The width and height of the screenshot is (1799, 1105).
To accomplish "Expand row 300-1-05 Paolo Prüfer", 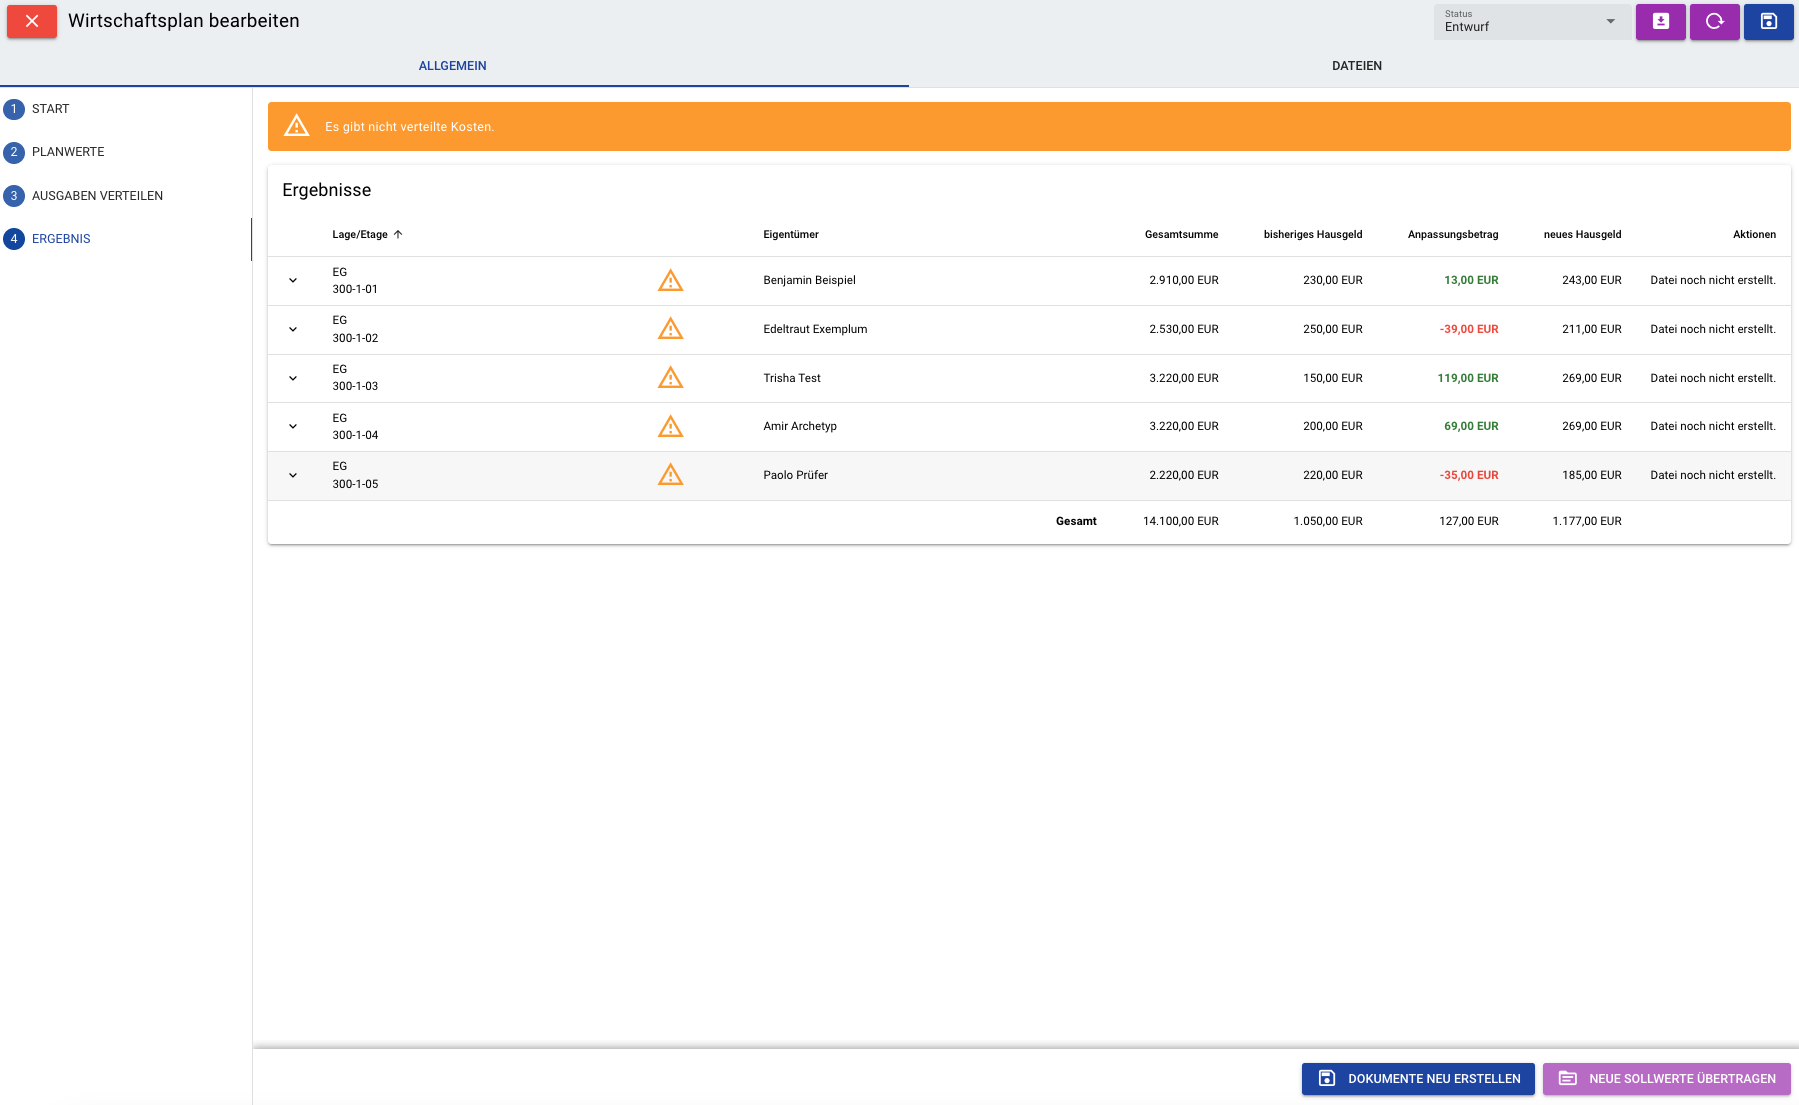I will (x=293, y=476).
